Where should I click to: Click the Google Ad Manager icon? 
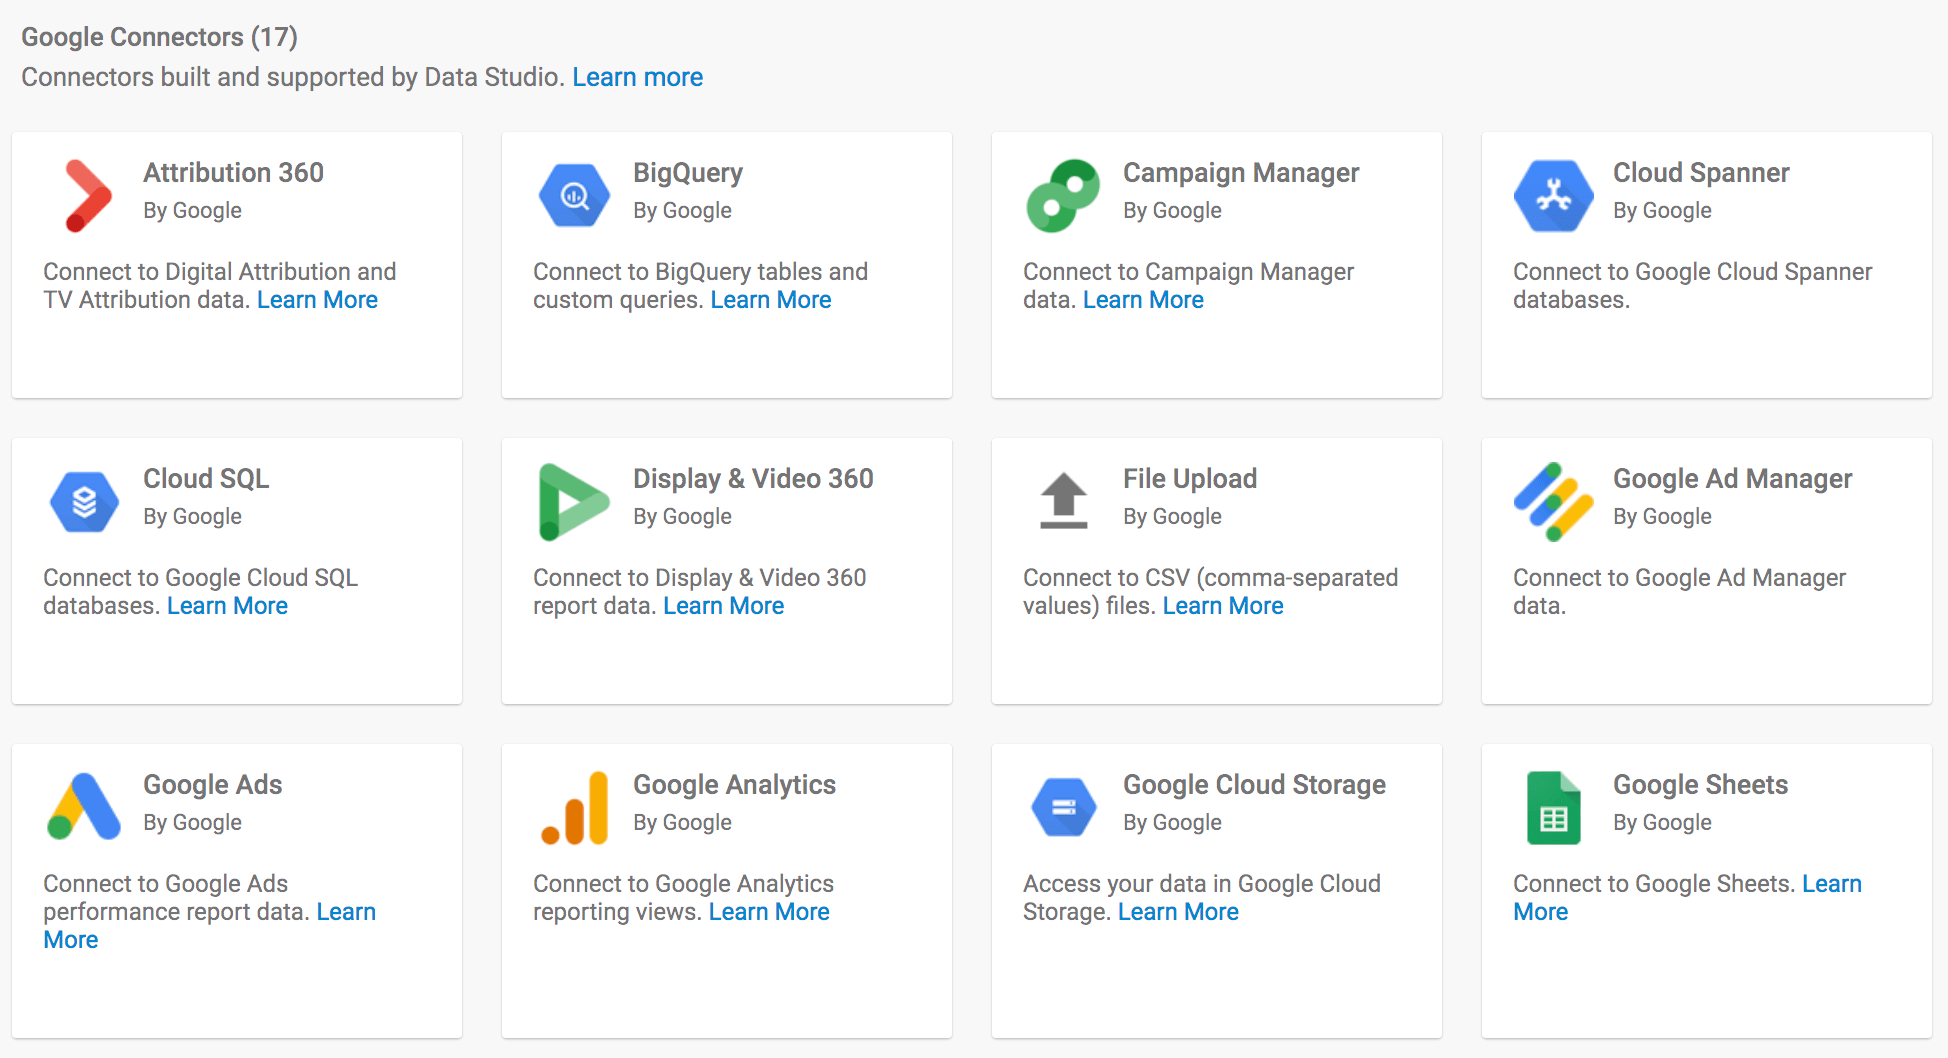coord(1553,501)
